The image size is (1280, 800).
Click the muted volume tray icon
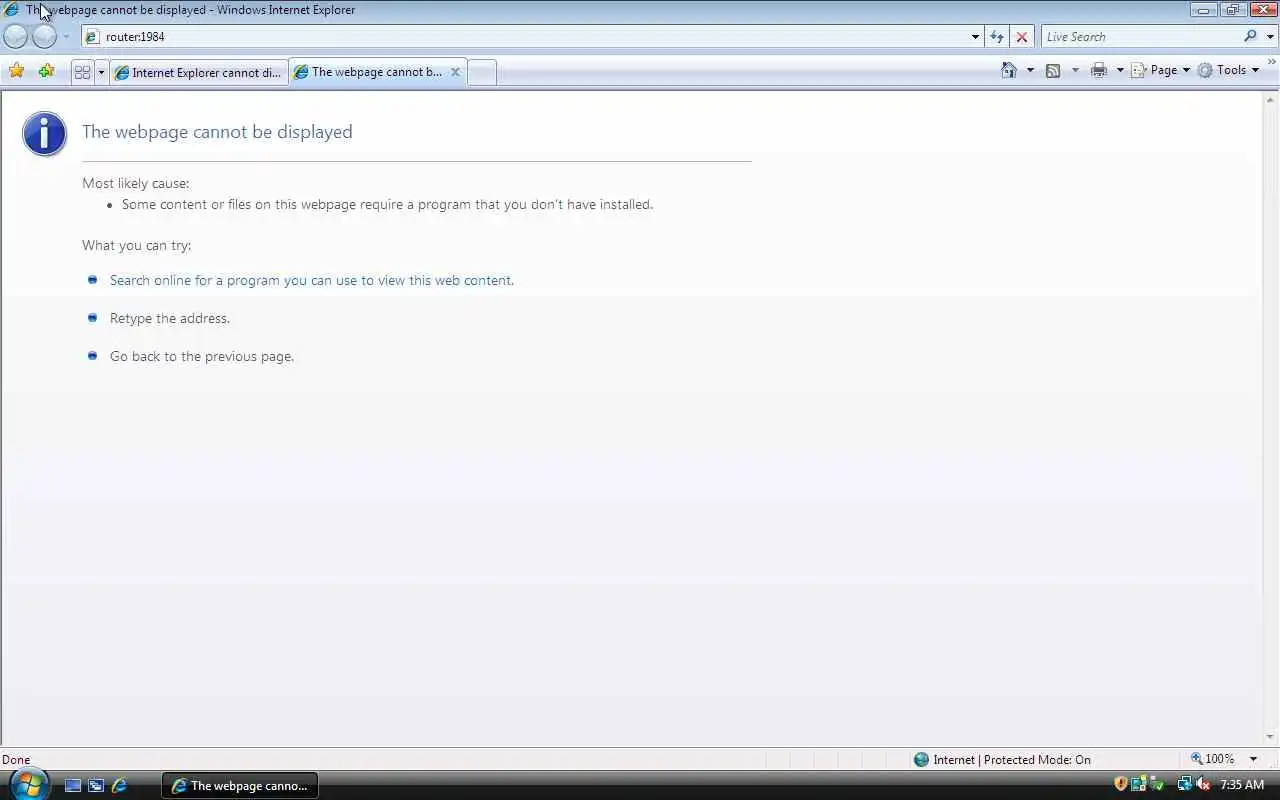1203,784
